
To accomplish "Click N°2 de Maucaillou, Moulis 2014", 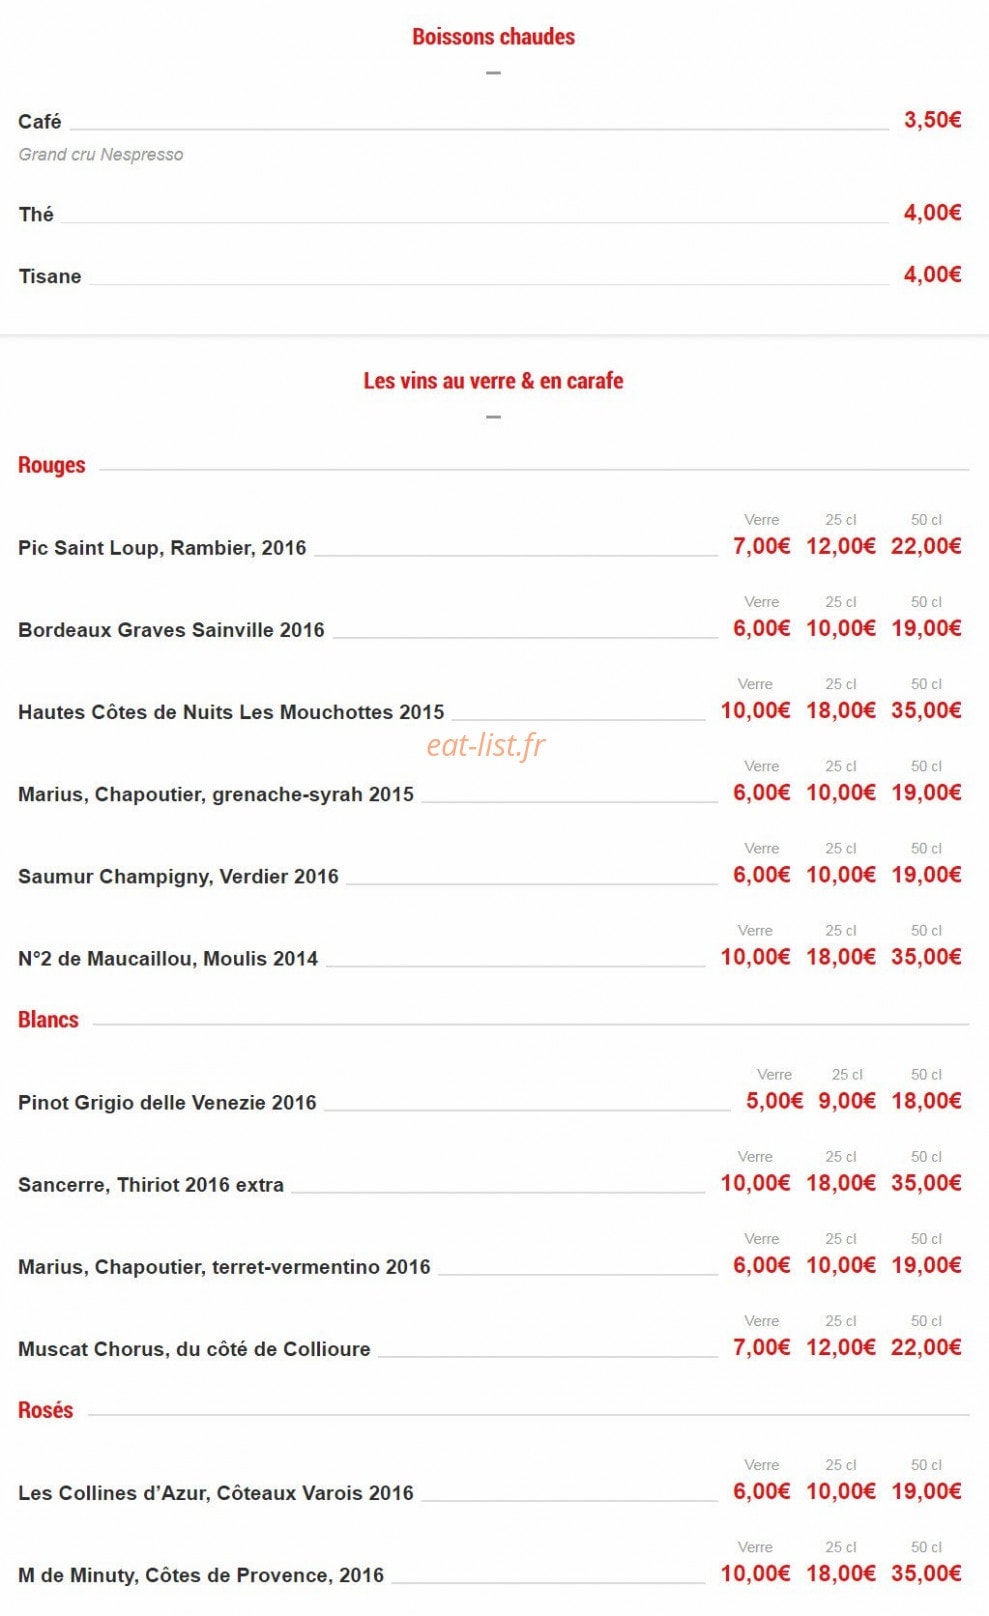I will tap(168, 958).
